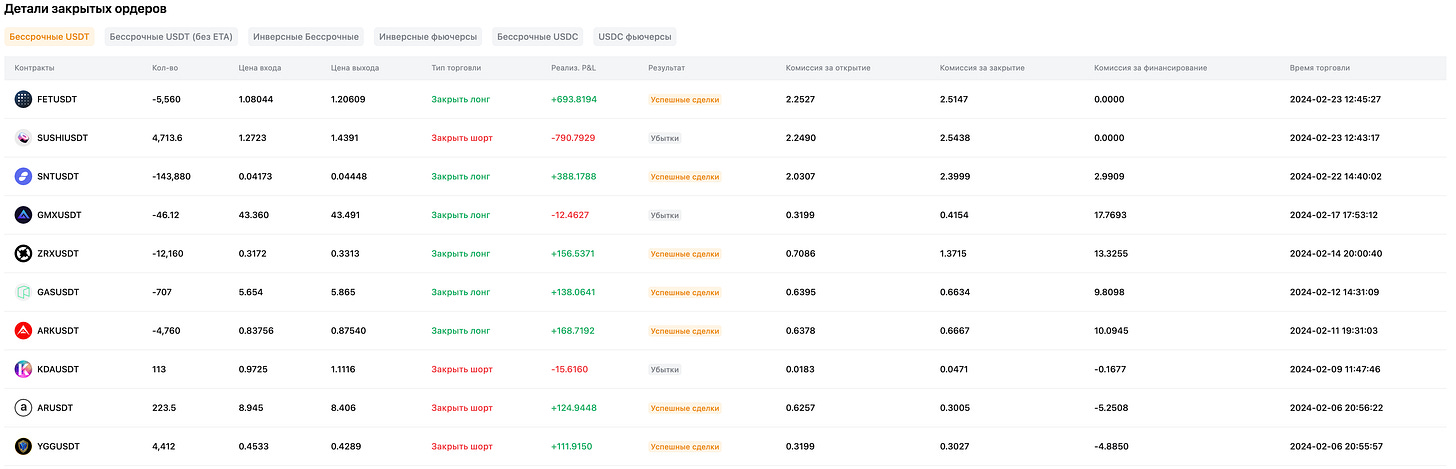Click the ZRXUSDT contract name

(58, 253)
